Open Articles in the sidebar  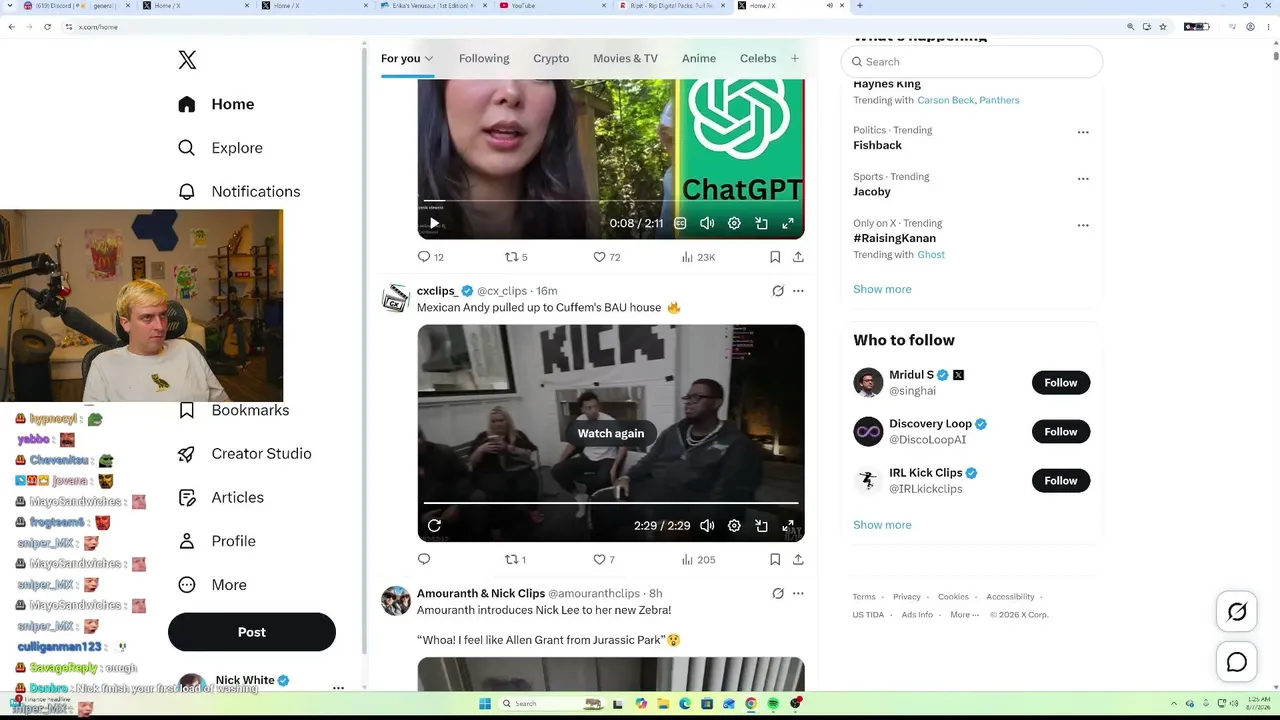pyautogui.click(x=221, y=497)
